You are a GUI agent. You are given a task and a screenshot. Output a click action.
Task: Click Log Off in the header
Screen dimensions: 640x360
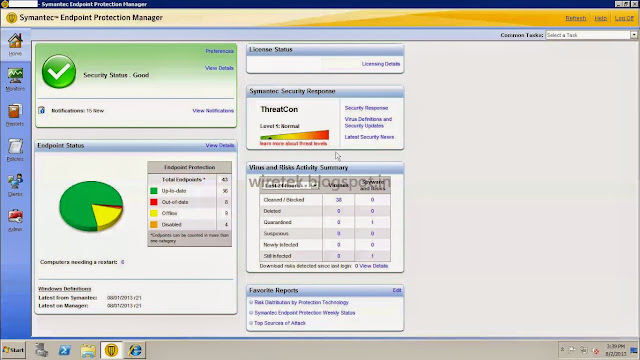coord(624,18)
